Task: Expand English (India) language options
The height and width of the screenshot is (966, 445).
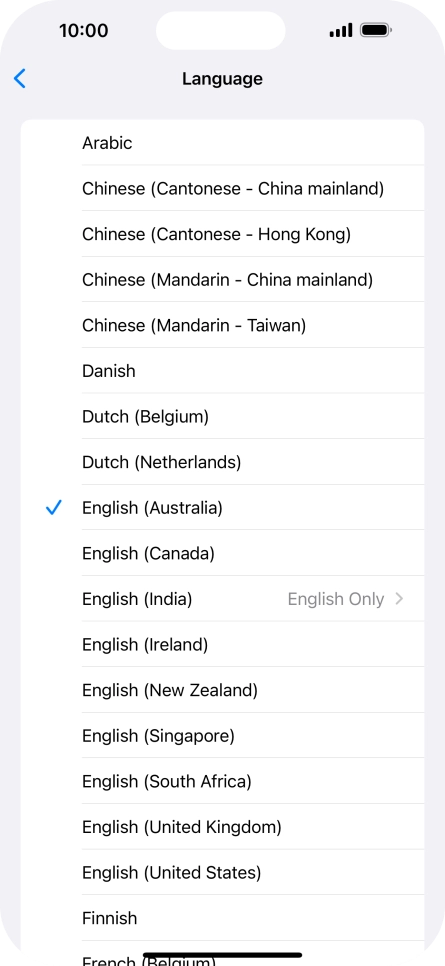Action: 222,599
